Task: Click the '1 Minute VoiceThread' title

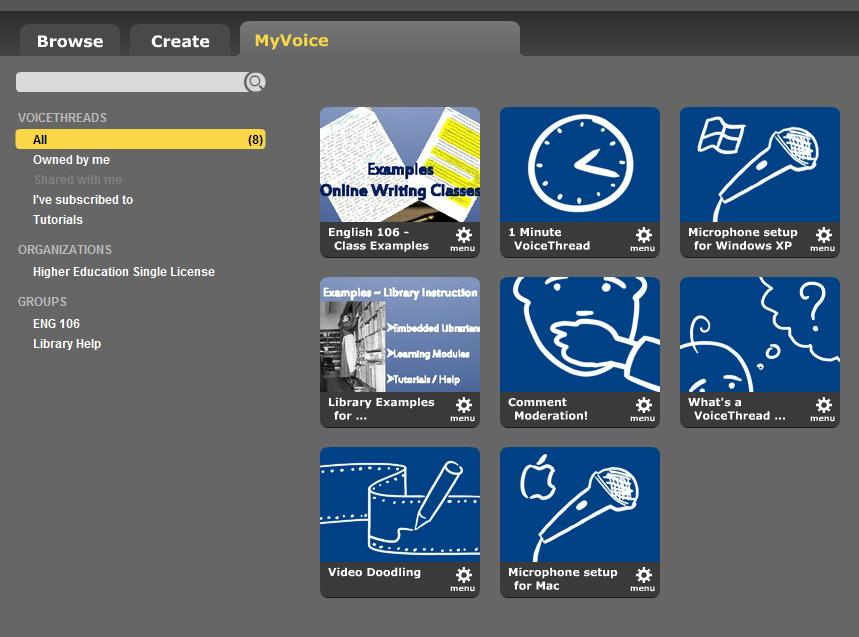Action: pyautogui.click(x=549, y=239)
